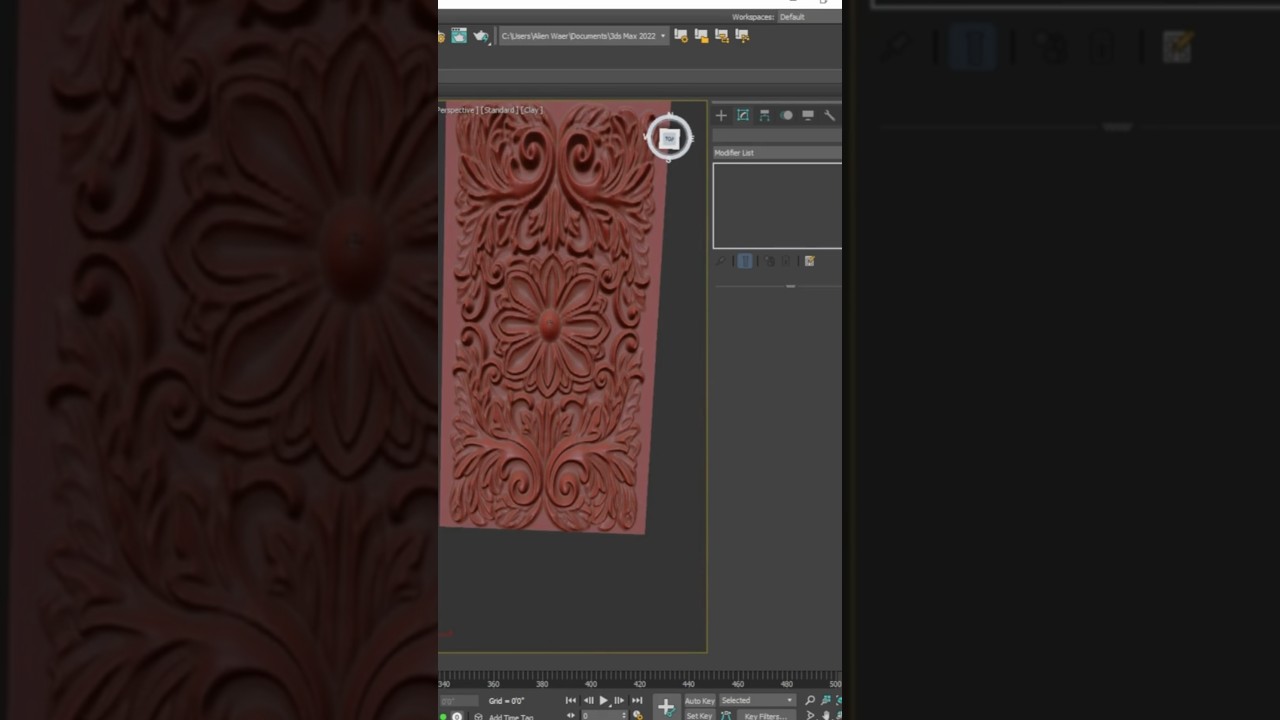Screen dimensions: 1280x720
Task: Open Time Configuration clock icon
Action: click(x=638, y=716)
